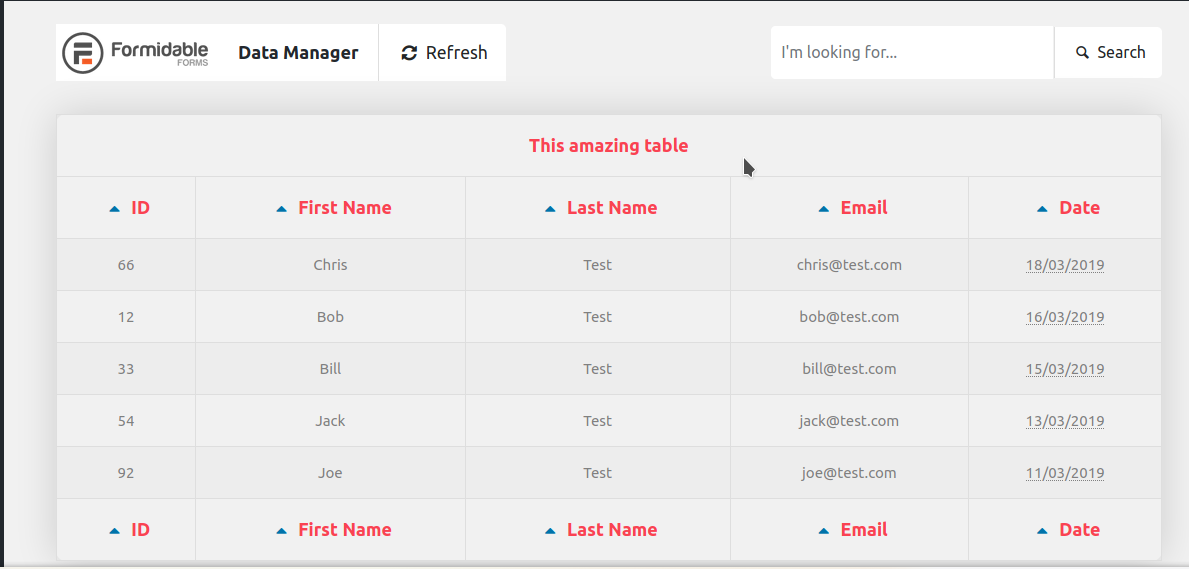Open date link 13/03/2019
Screen dimensions: 1189x569
coord(1065,421)
